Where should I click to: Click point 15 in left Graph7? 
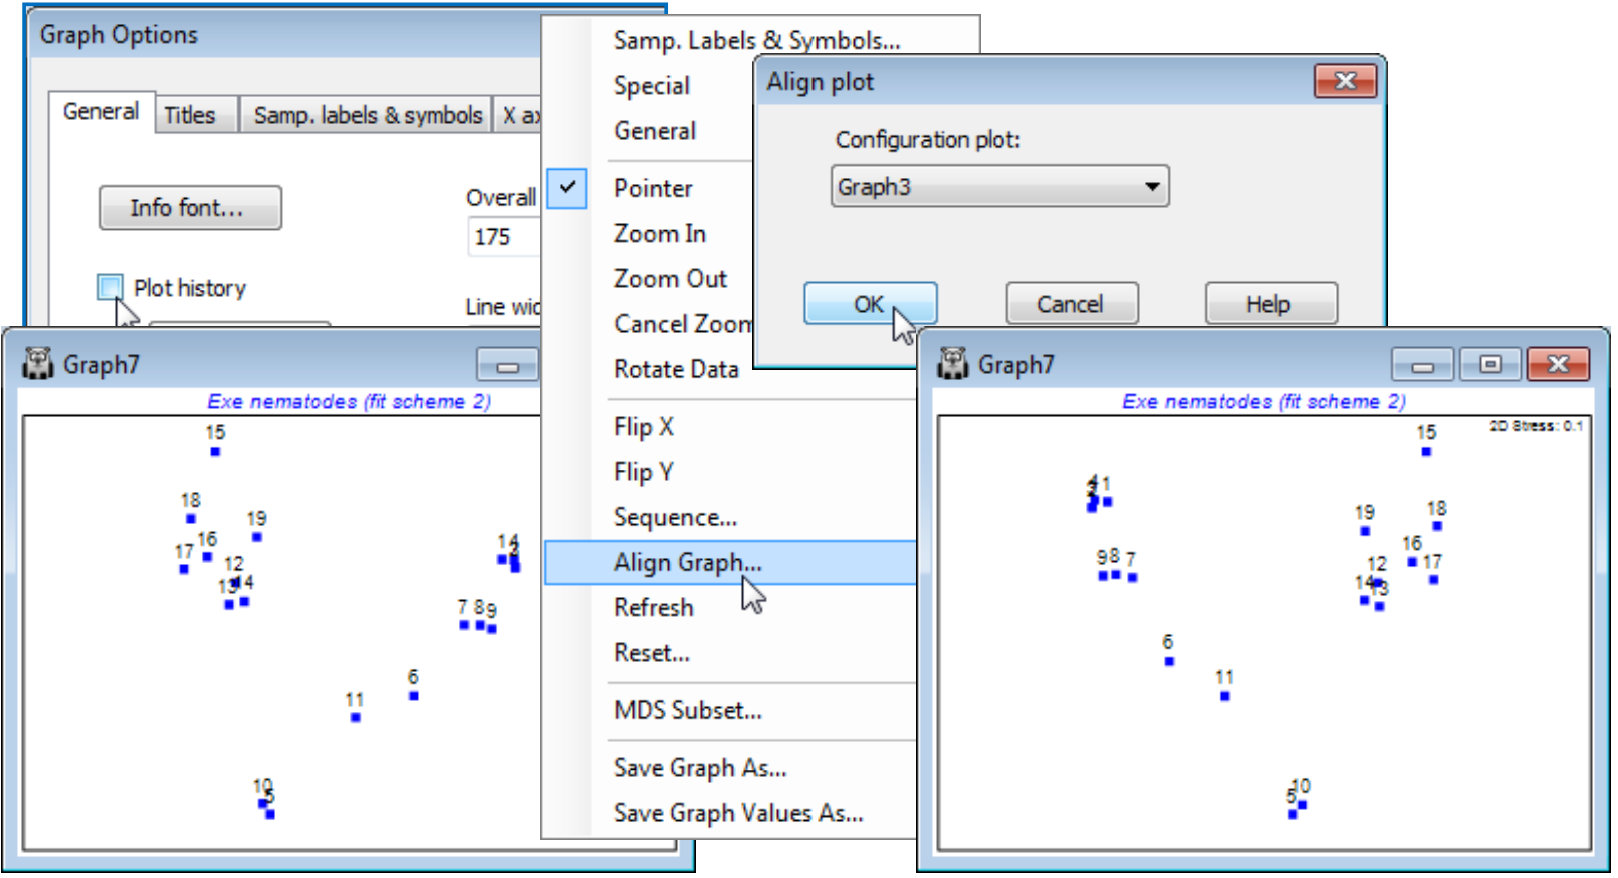215,452
